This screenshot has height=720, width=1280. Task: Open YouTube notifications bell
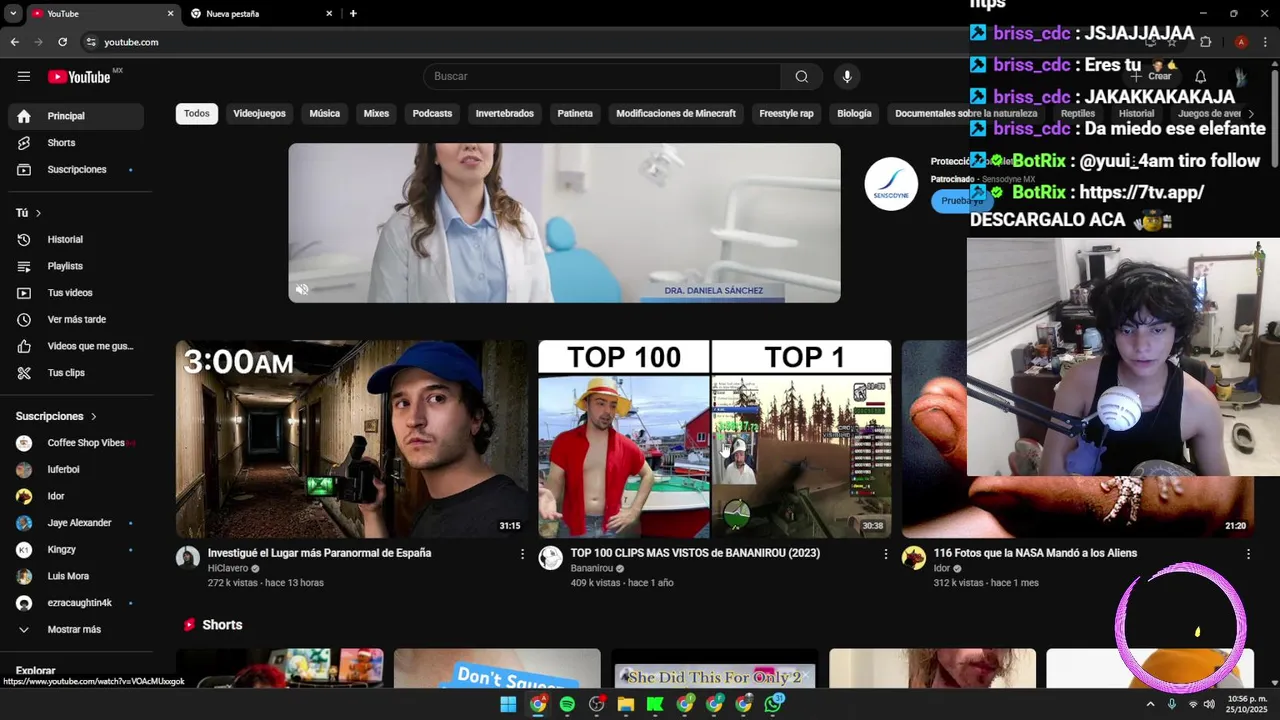[x=1201, y=77]
